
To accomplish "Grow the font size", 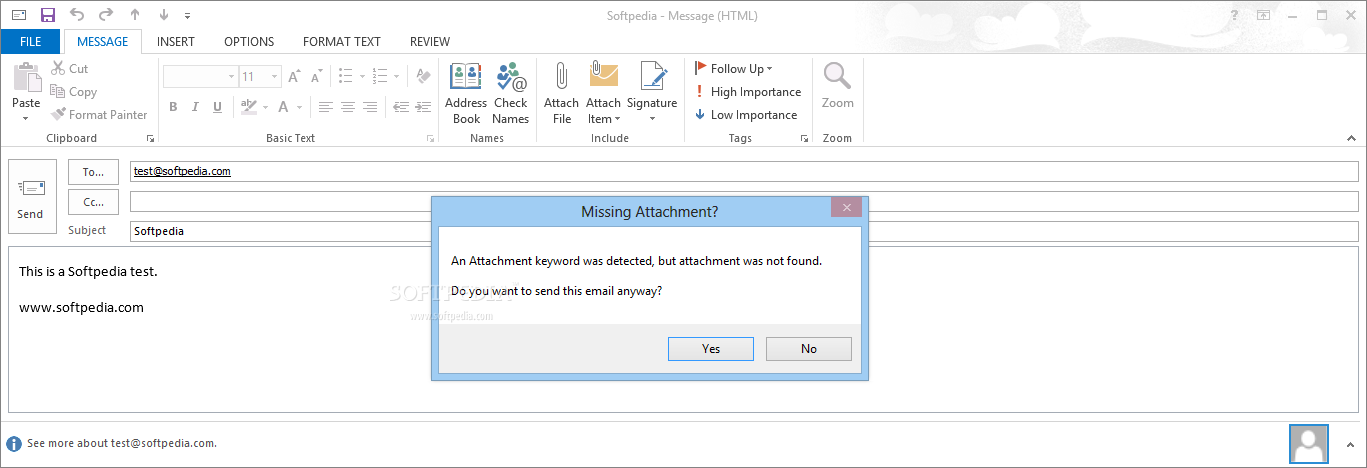I will coord(295,76).
